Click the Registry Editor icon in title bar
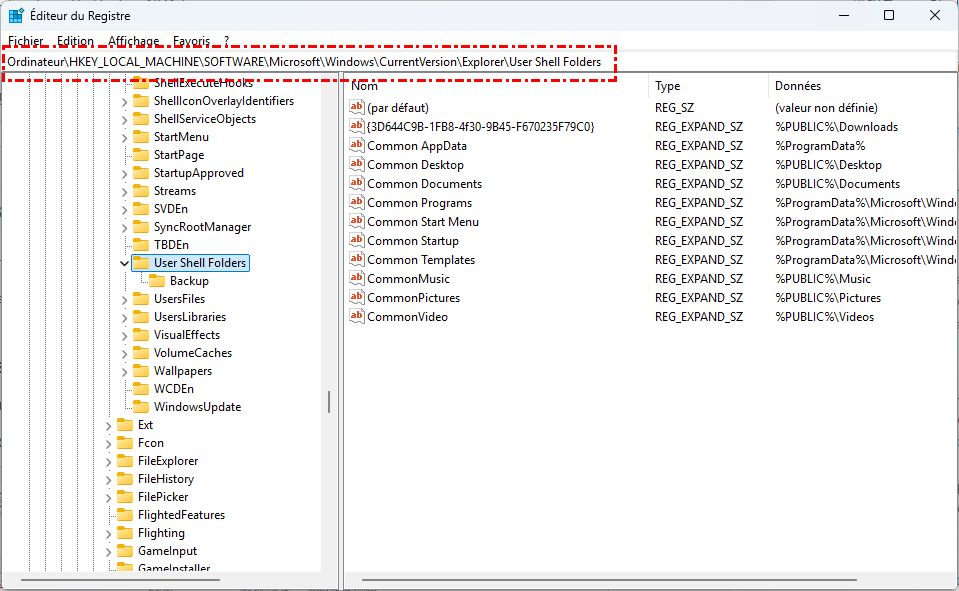 pos(17,15)
